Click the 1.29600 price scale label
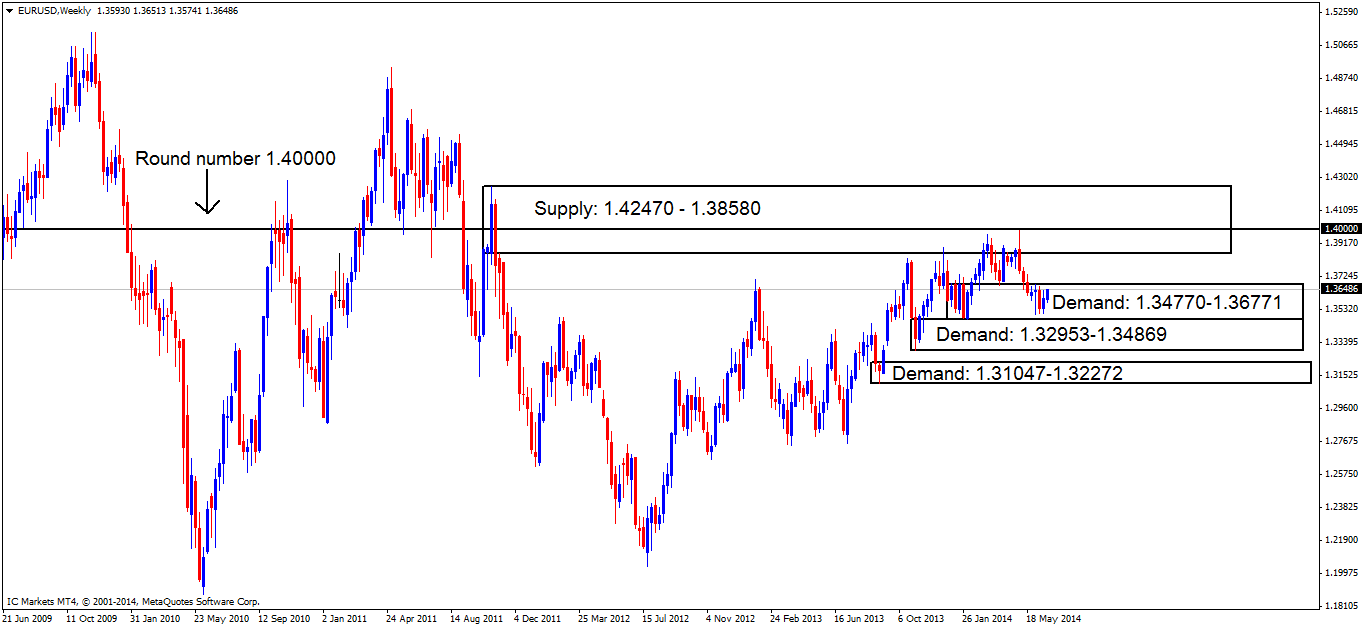 [1340, 407]
